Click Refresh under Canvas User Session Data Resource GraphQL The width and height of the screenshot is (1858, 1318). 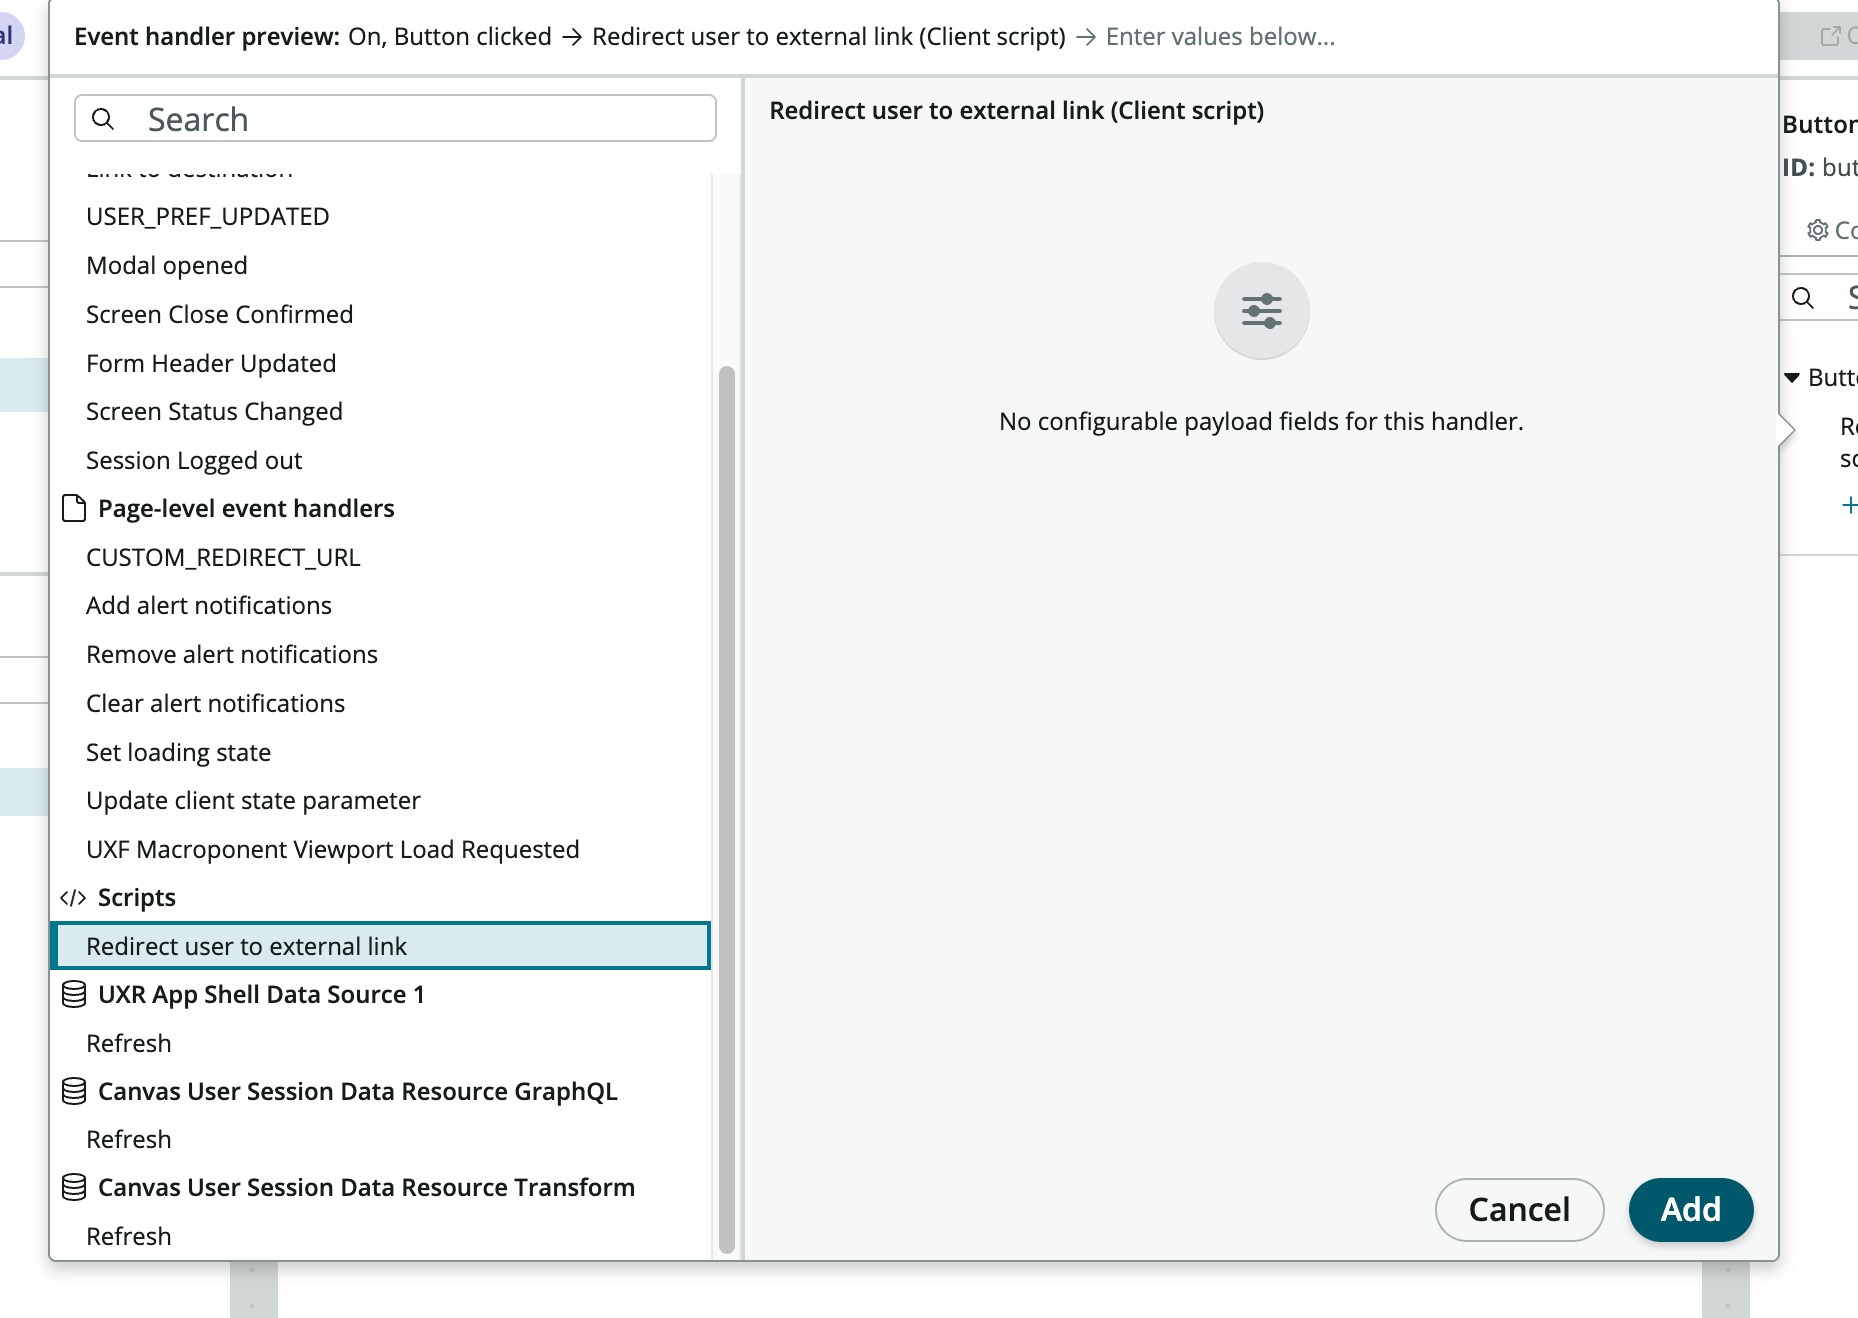pos(128,1139)
